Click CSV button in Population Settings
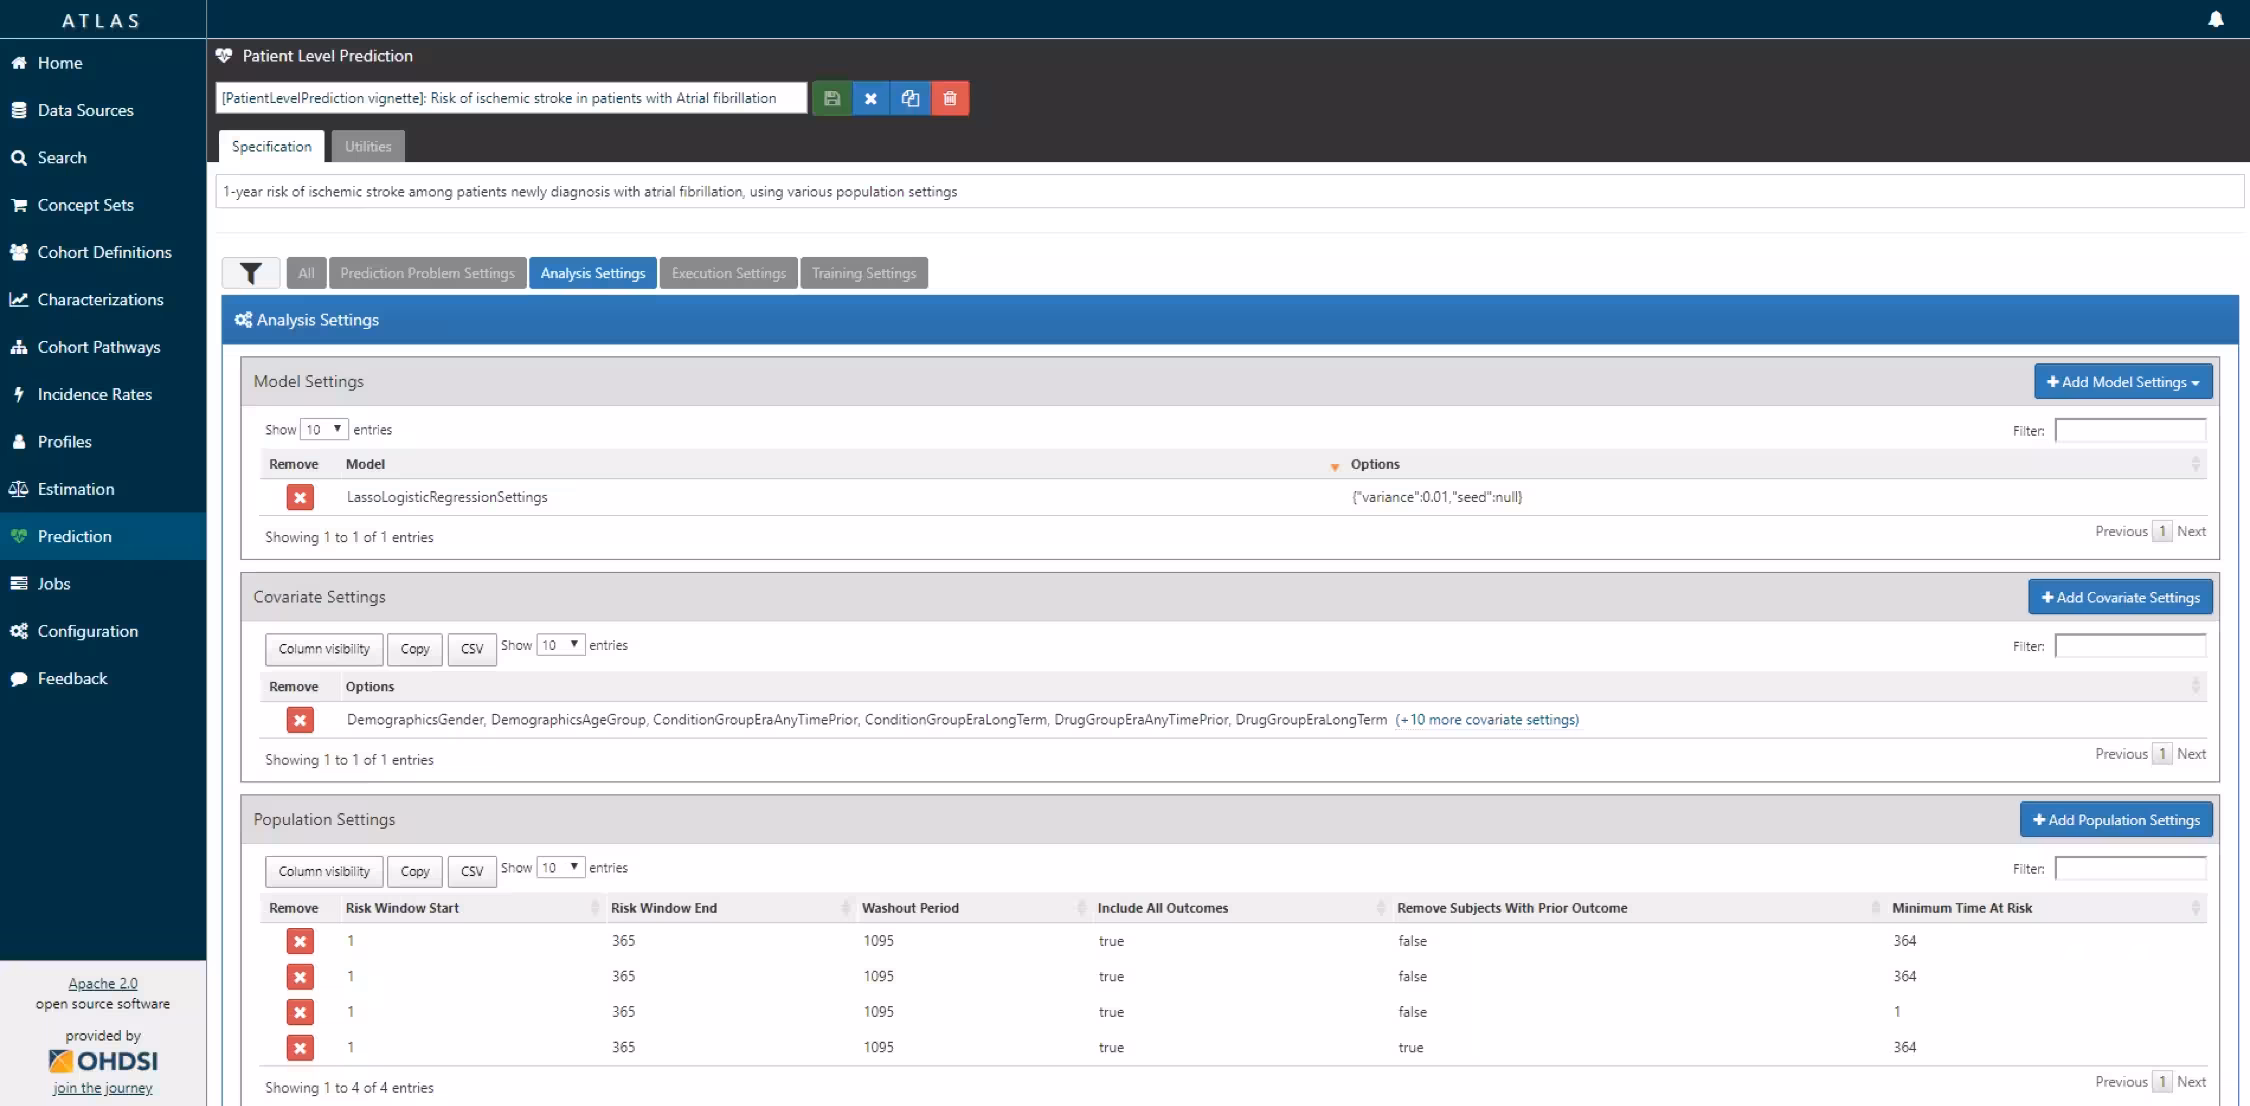The image size is (2250, 1106). (472, 872)
